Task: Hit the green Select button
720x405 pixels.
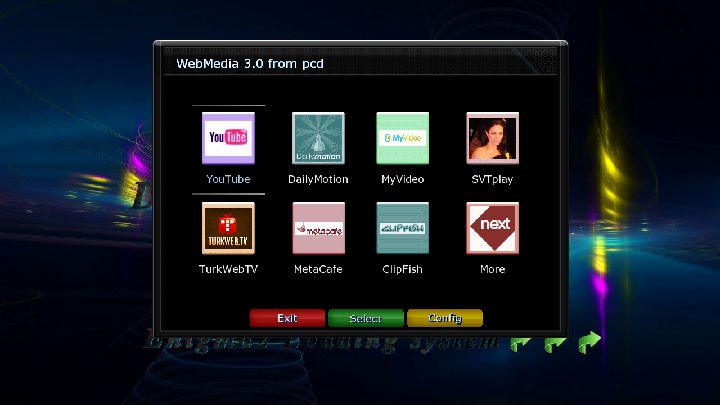Action: [x=366, y=318]
